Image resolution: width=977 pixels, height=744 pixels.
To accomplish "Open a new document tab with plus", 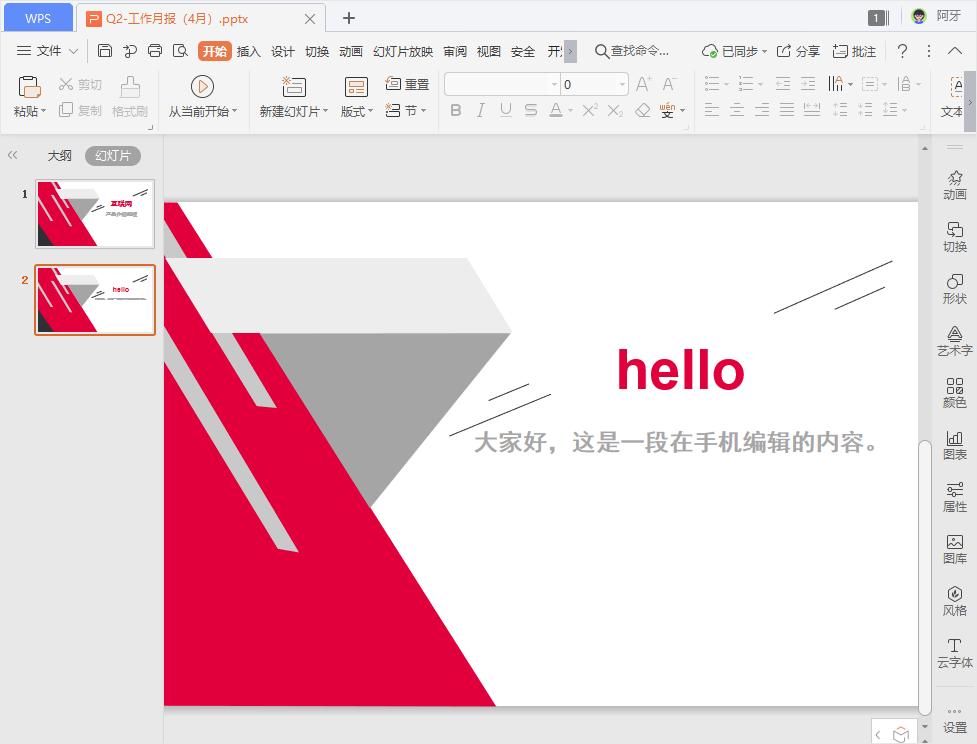I will (349, 18).
